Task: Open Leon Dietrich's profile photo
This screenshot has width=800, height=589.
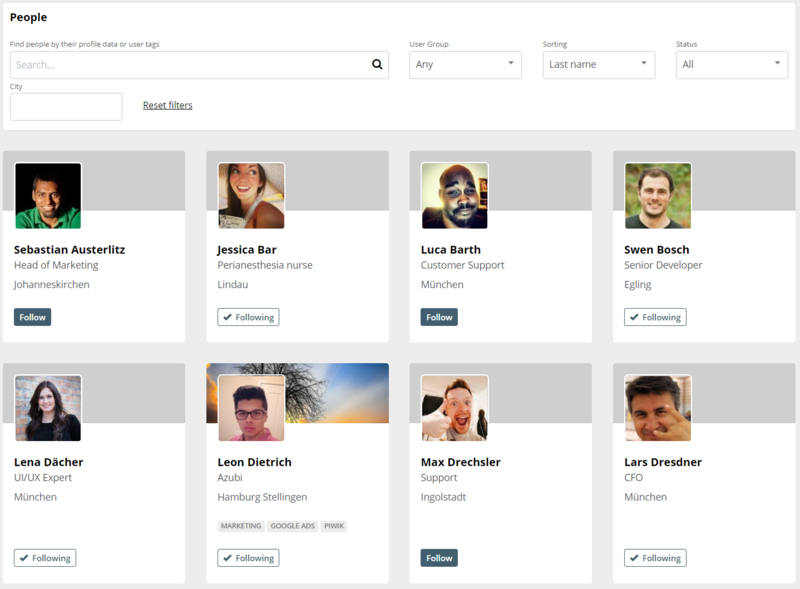Action: (251, 408)
